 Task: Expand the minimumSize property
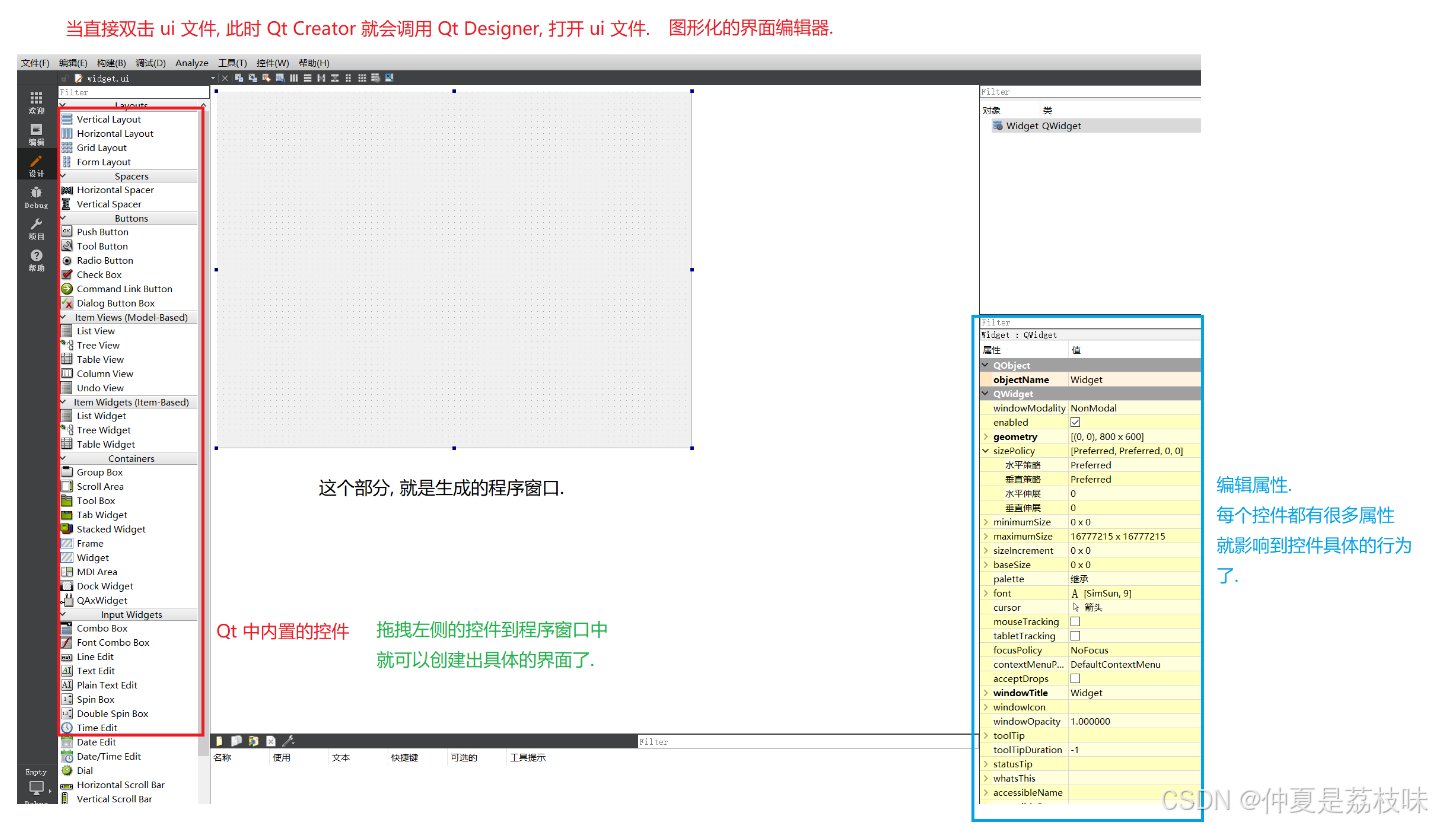986,522
